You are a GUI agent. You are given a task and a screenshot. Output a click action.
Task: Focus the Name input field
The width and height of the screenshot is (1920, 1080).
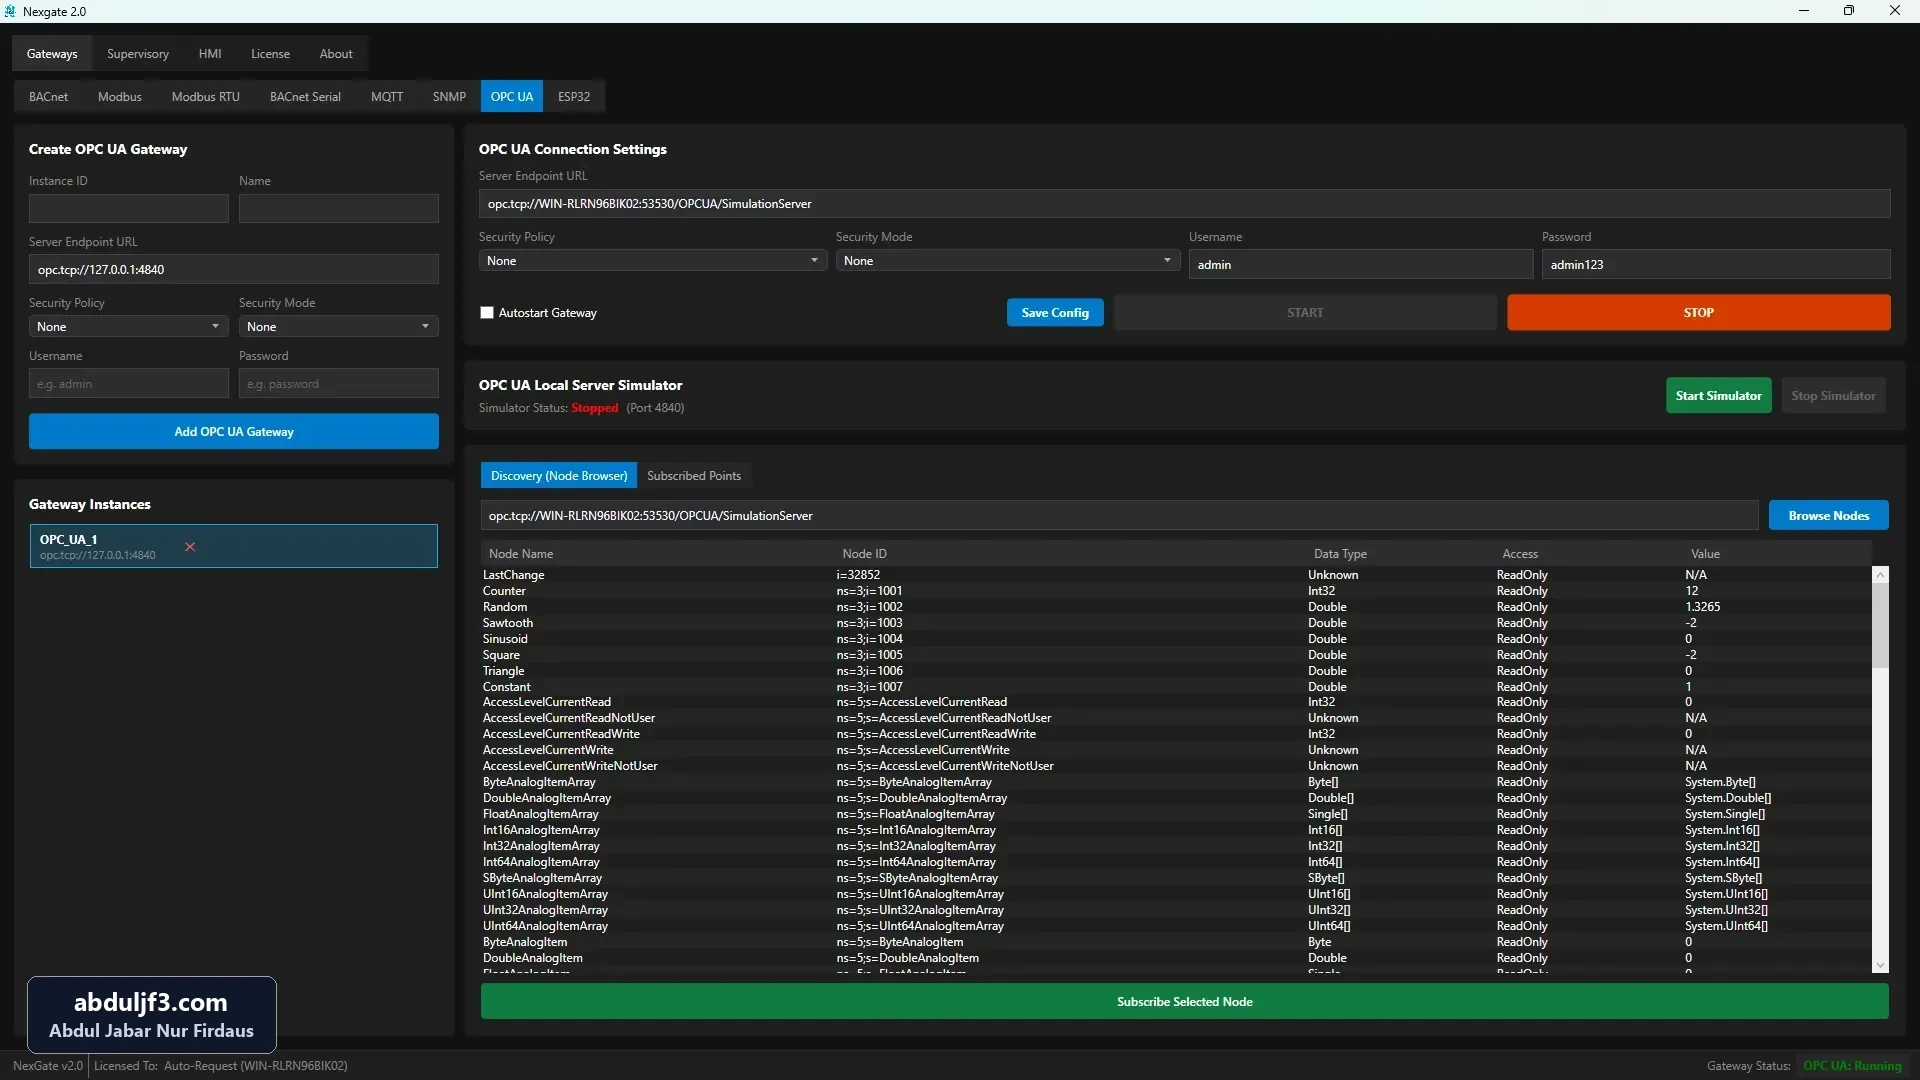point(338,208)
